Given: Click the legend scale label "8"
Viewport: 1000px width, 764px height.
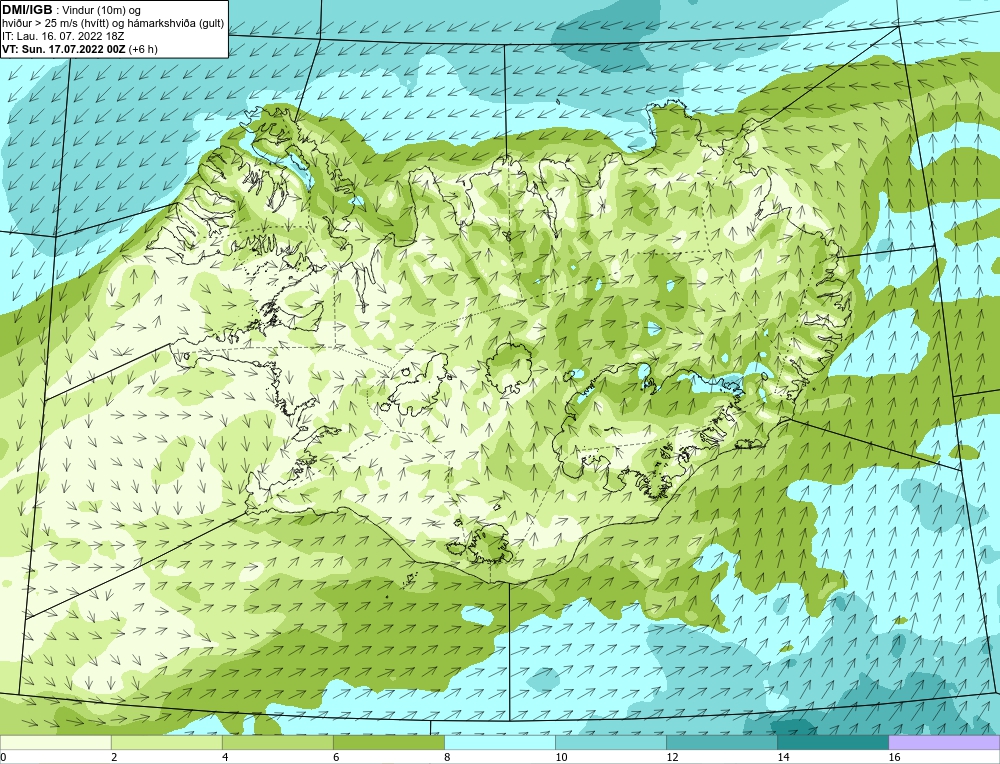Looking at the screenshot, I should point(447,757).
